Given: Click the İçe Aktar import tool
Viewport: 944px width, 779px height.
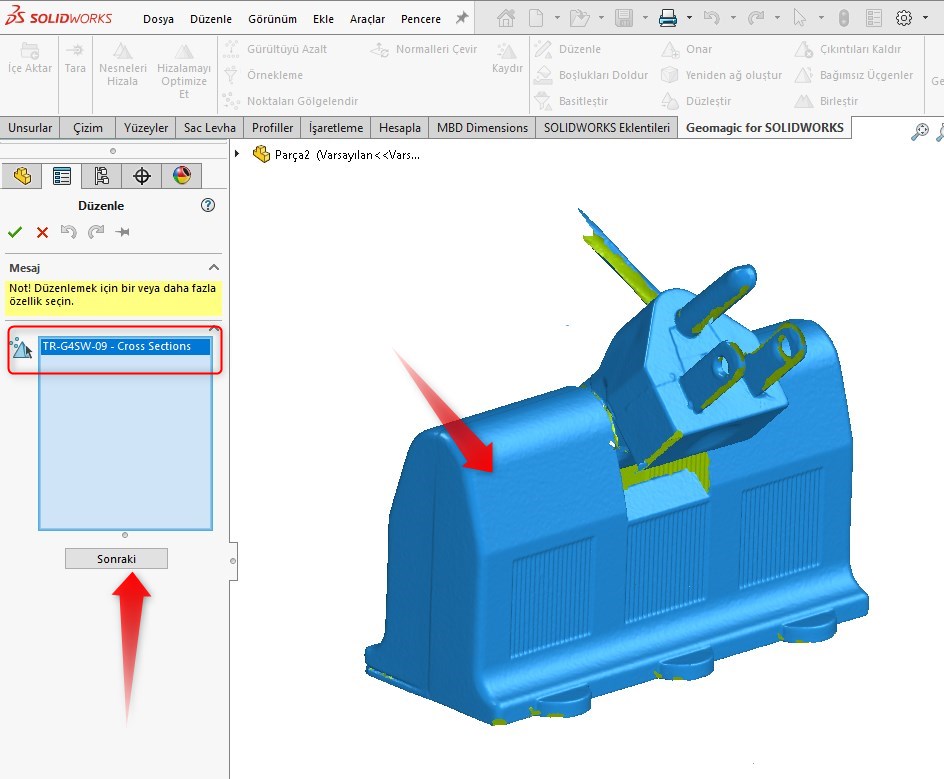Looking at the screenshot, I should [x=30, y=58].
